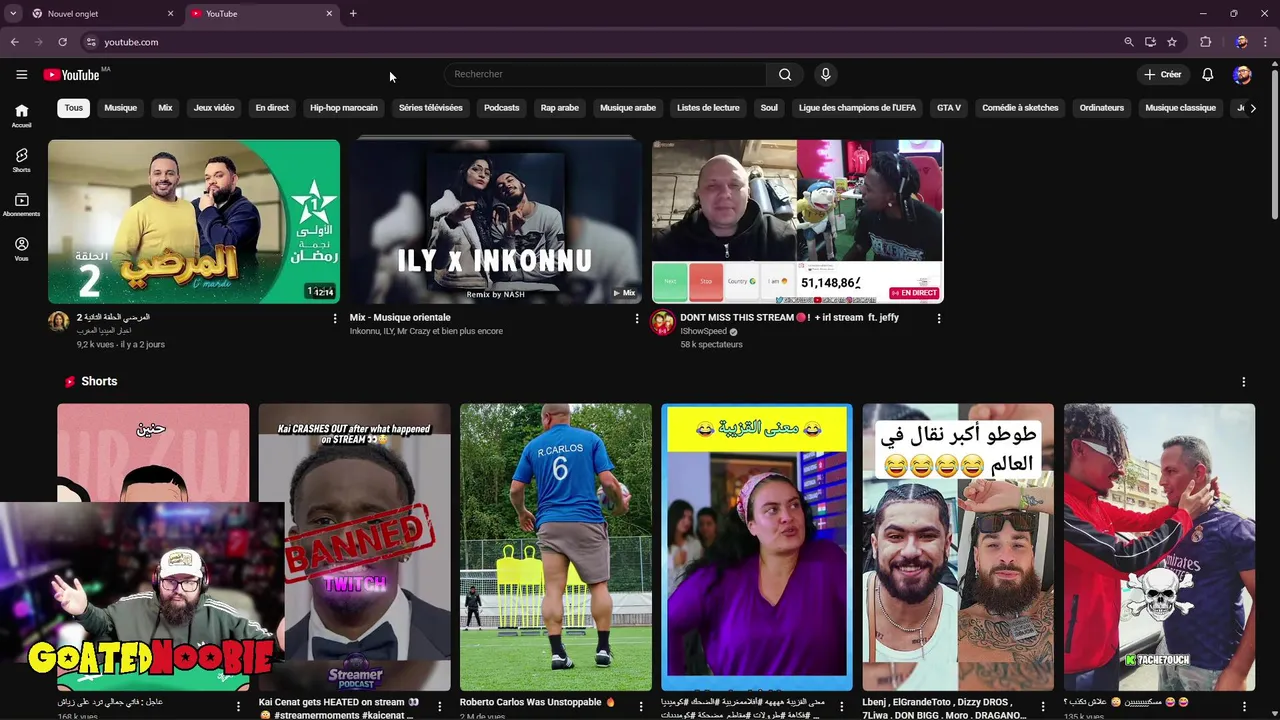Select the Séries télévisées chip

(x=431, y=108)
